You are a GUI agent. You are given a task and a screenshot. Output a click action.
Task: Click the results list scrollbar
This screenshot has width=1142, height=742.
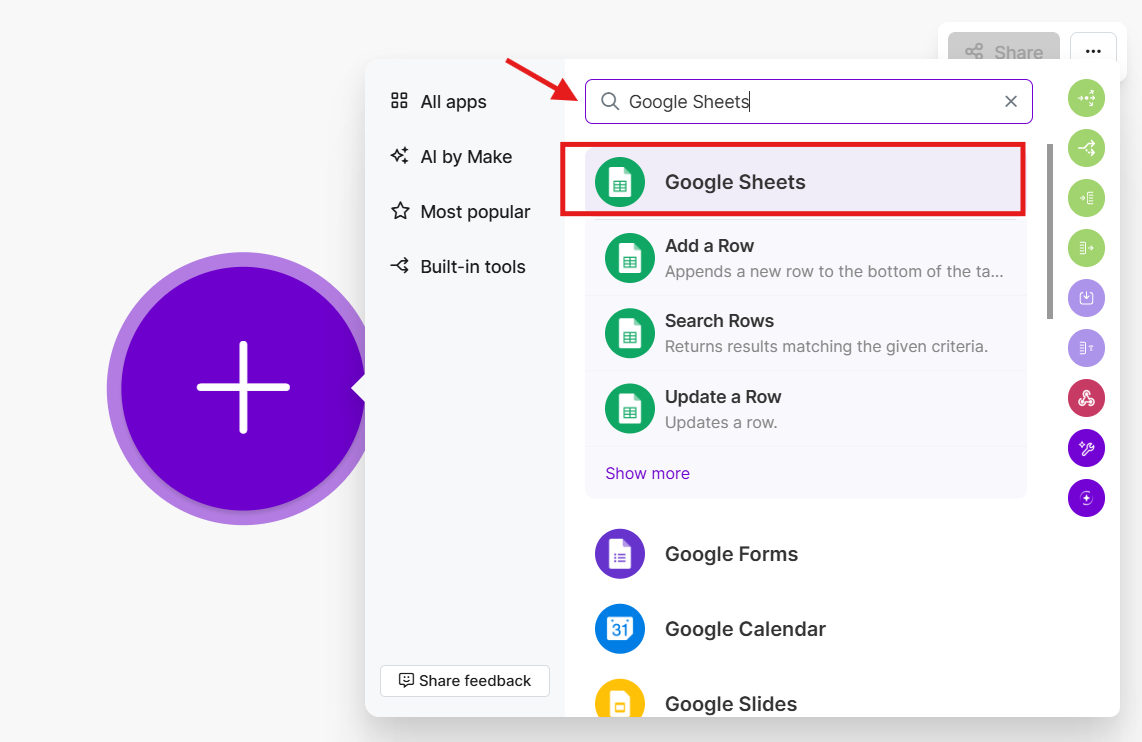click(x=1050, y=232)
